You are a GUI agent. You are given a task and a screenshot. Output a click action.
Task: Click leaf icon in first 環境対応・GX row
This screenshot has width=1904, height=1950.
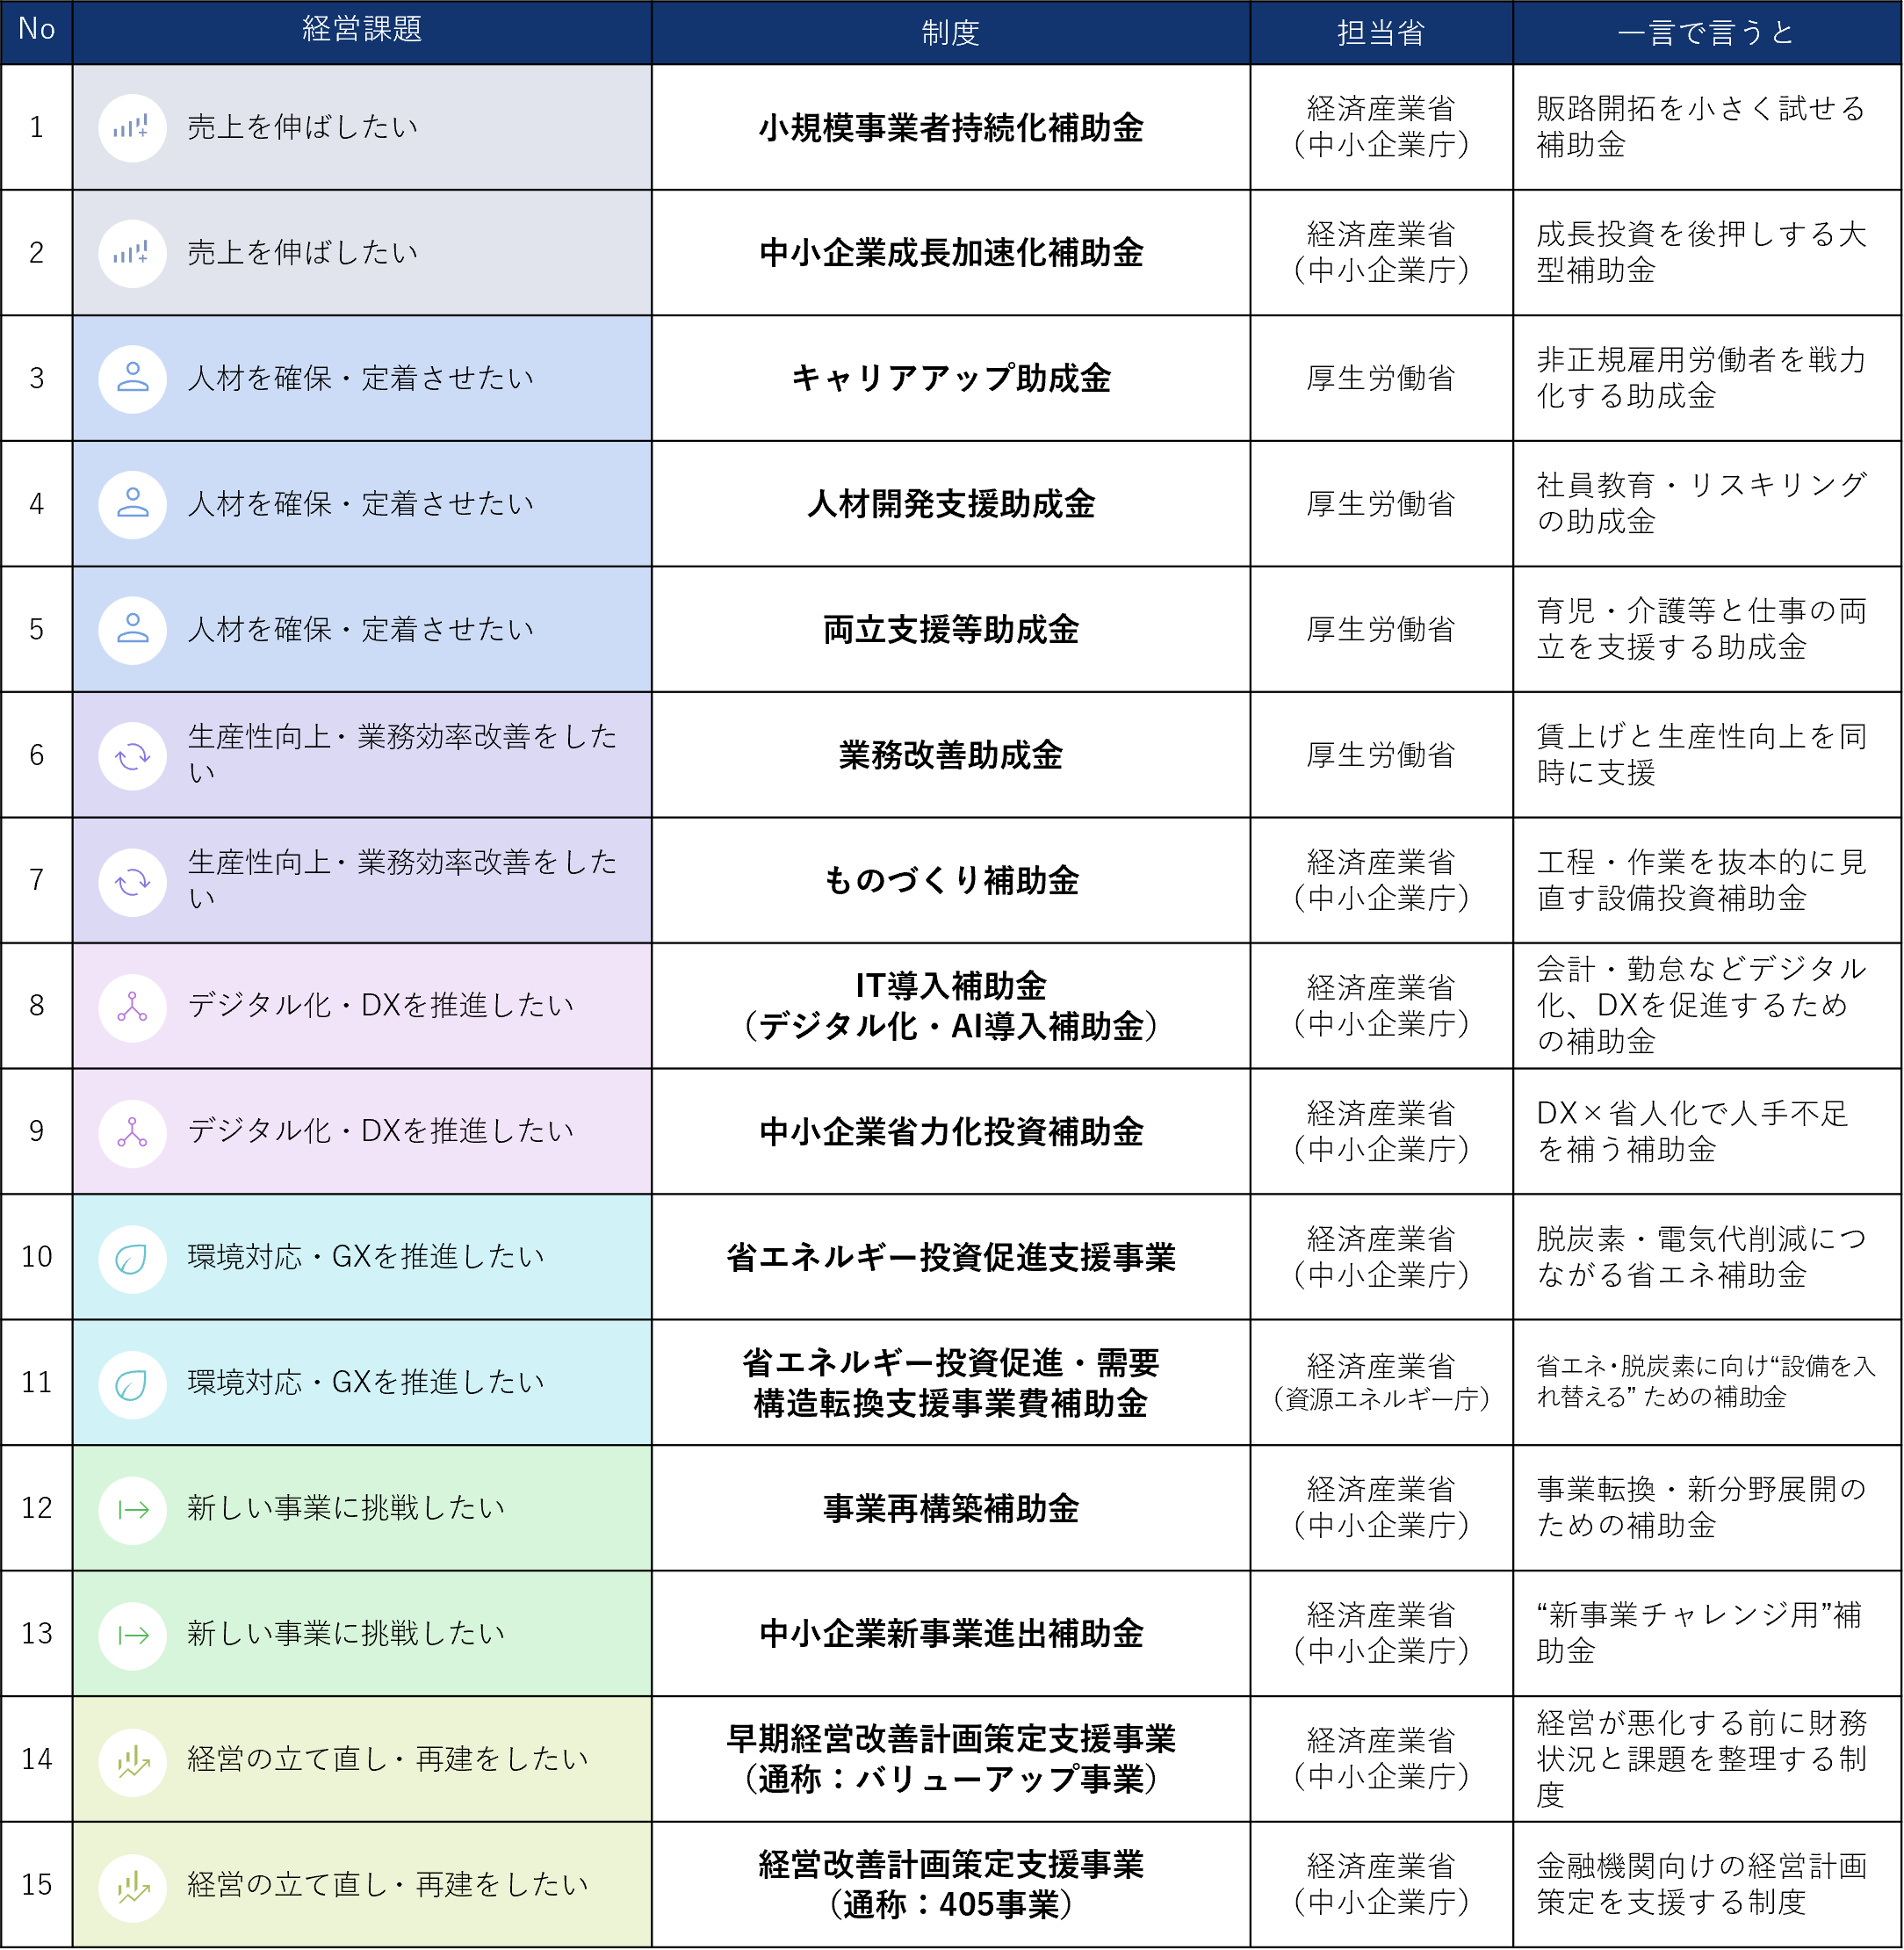[132, 1259]
